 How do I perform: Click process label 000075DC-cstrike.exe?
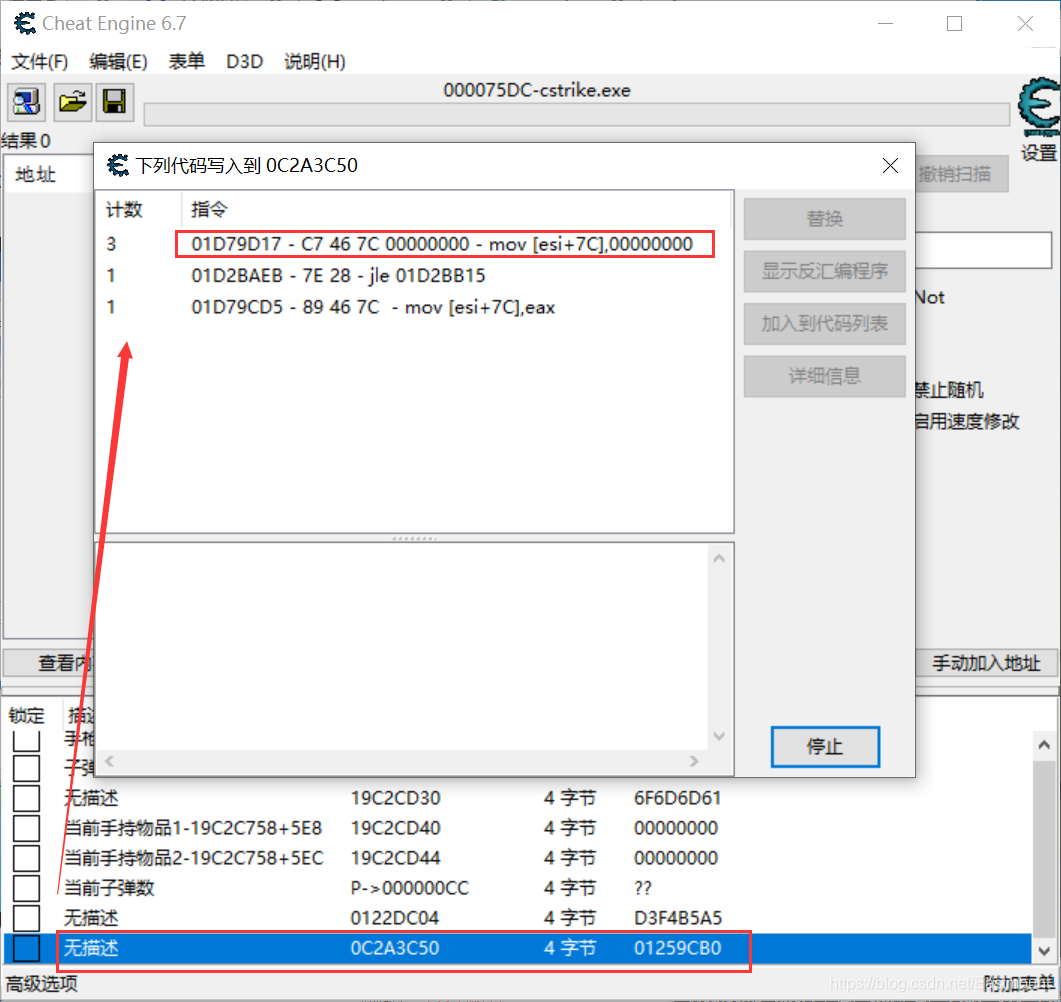coord(537,90)
